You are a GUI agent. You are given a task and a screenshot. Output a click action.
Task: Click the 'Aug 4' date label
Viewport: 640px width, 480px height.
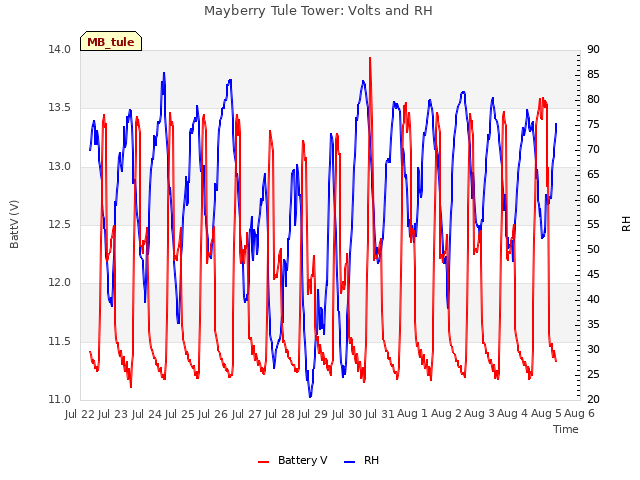[513, 414]
